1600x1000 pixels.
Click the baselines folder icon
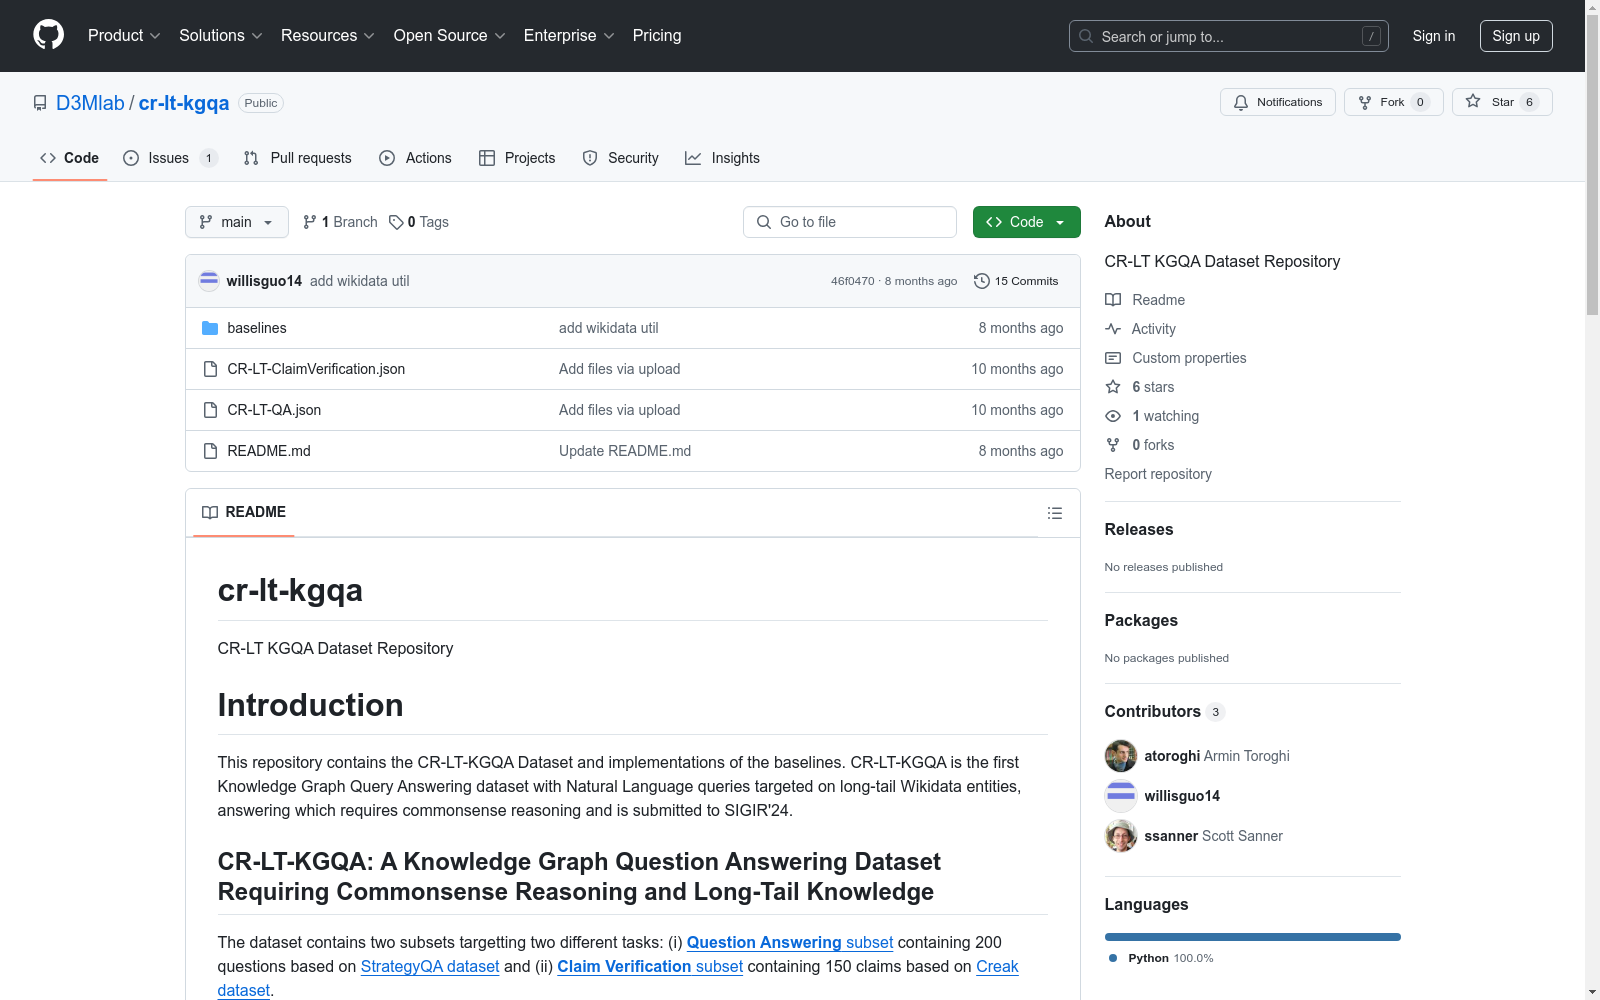click(210, 328)
